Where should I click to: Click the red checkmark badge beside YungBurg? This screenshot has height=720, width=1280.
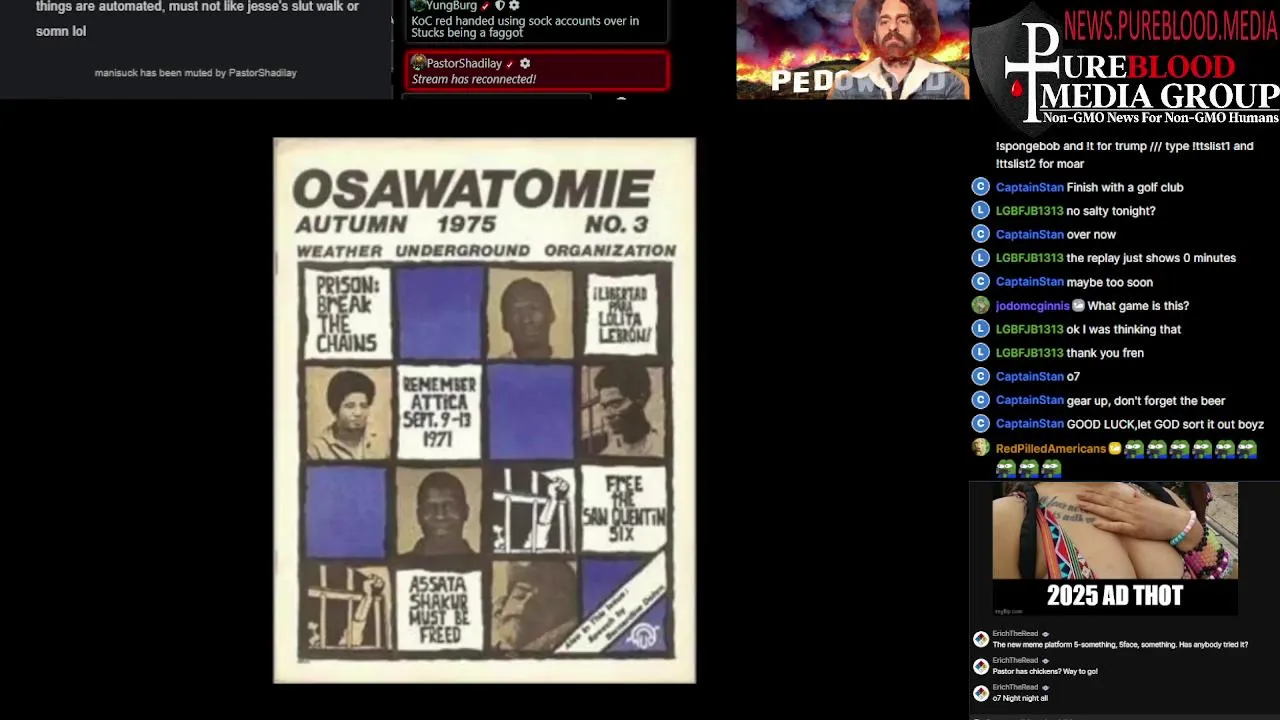tap(486, 6)
